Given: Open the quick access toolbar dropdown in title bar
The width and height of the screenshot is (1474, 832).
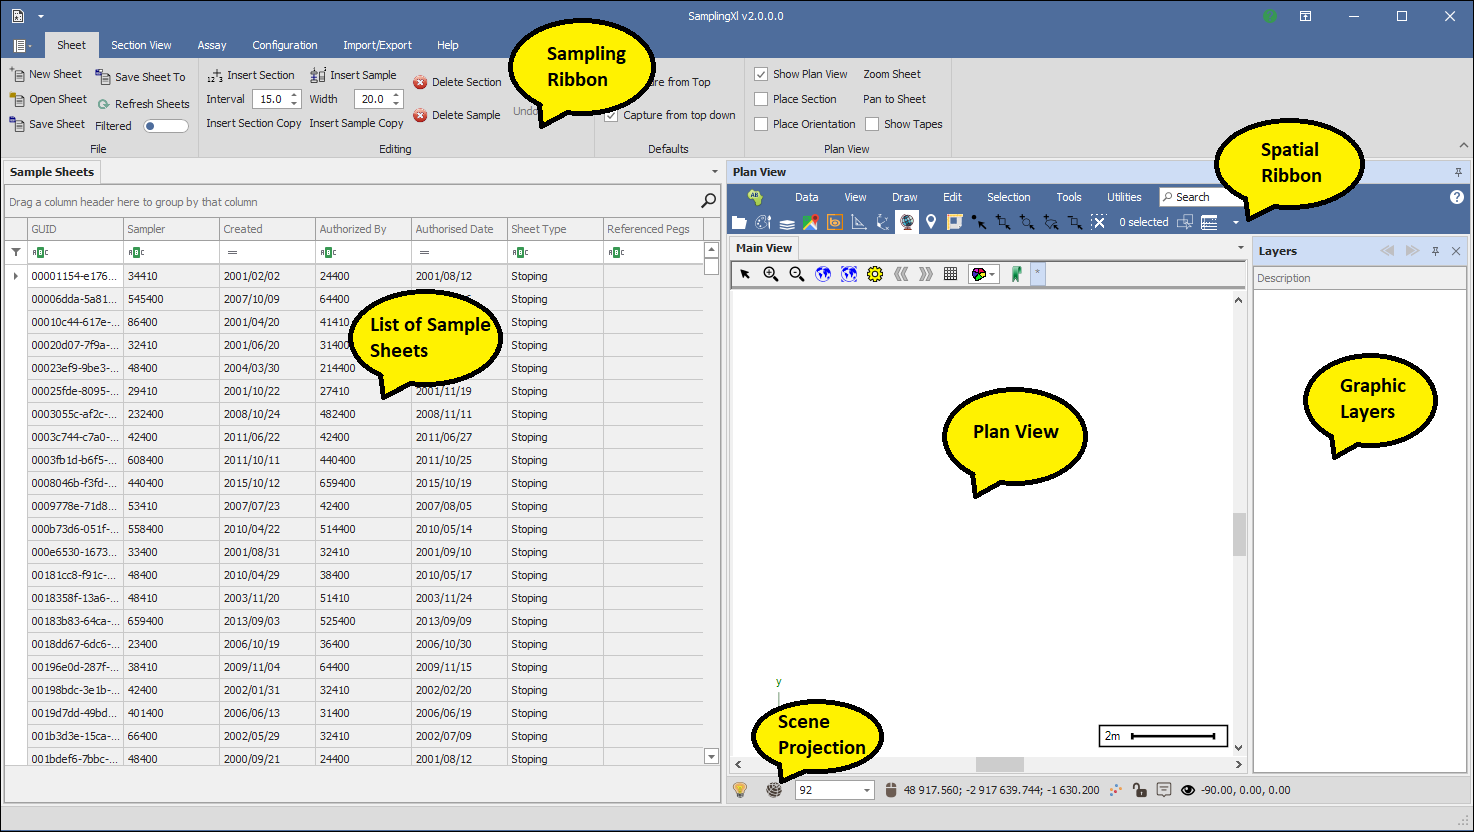Looking at the screenshot, I should 41,16.
